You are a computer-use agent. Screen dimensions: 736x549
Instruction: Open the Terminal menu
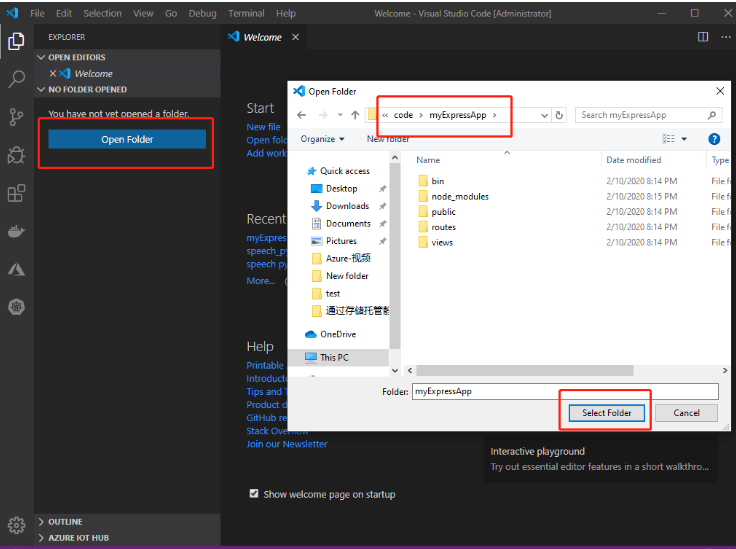[246, 13]
